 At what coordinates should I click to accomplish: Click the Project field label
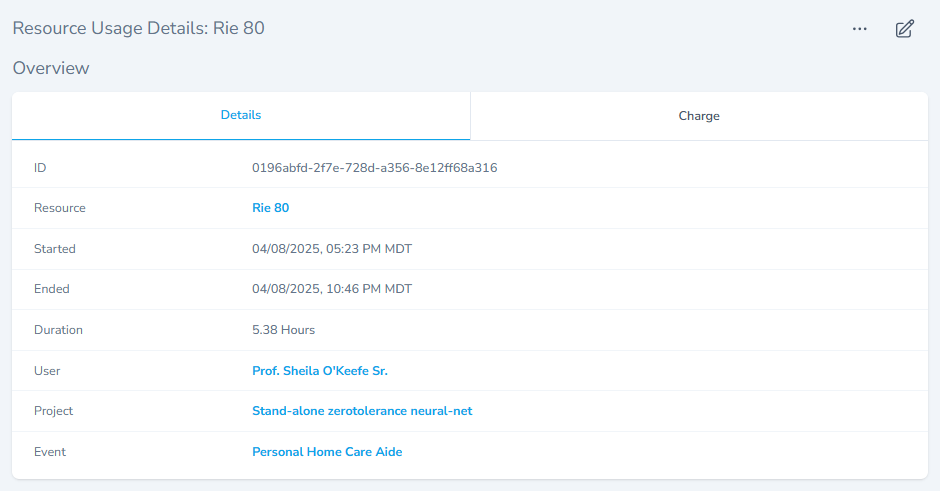[x=53, y=411]
